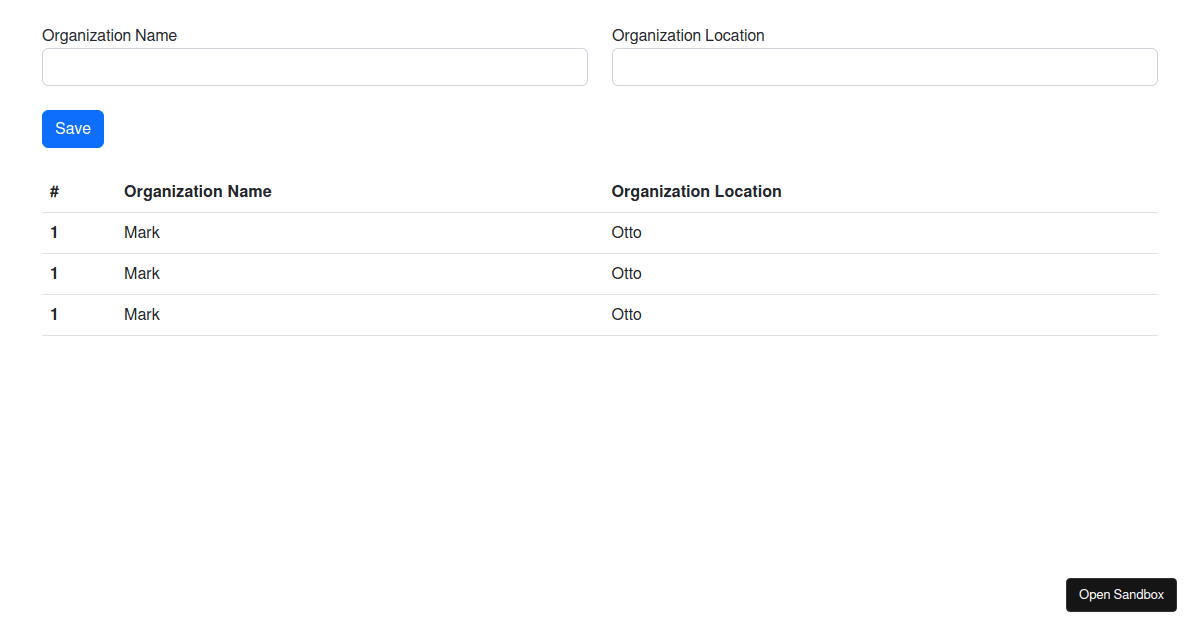Click the row number of the second row

click(x=54, y=273)
